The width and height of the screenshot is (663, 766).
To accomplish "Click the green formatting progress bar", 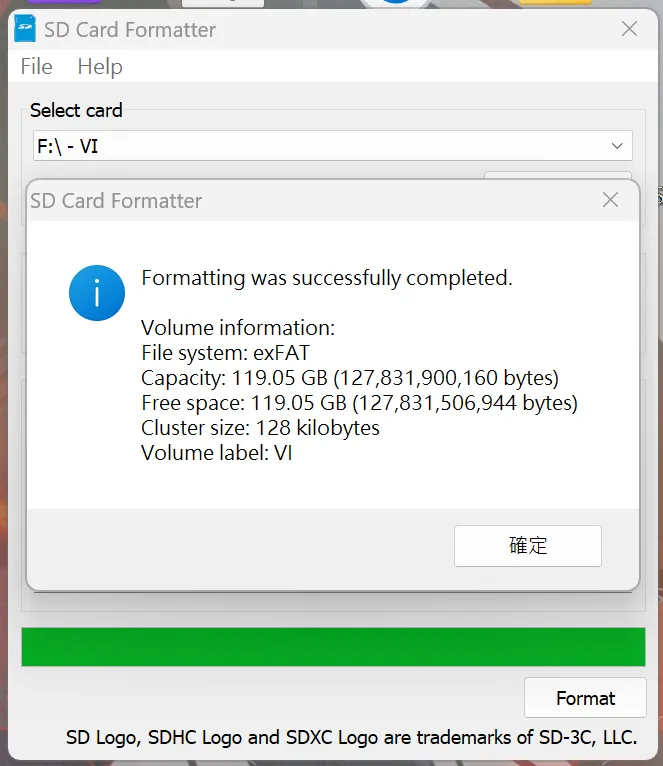I will point(333,647).
